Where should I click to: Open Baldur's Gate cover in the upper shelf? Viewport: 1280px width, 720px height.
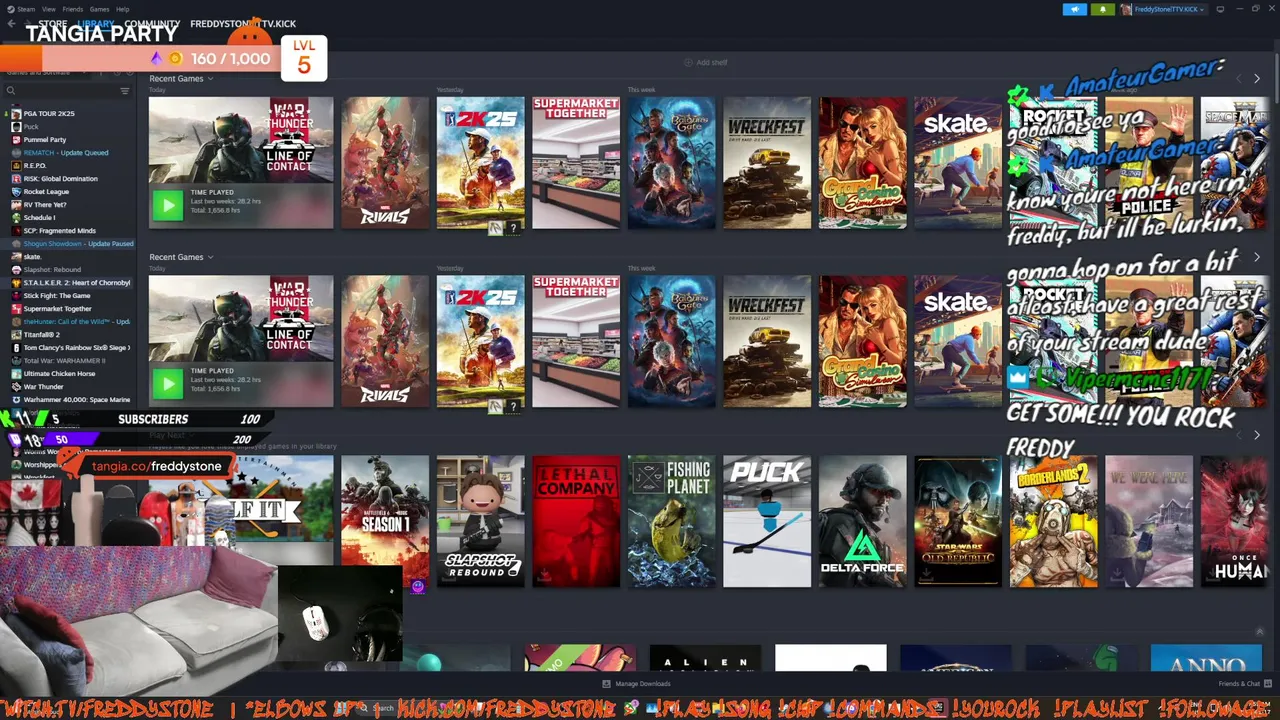tap(671, 163)
